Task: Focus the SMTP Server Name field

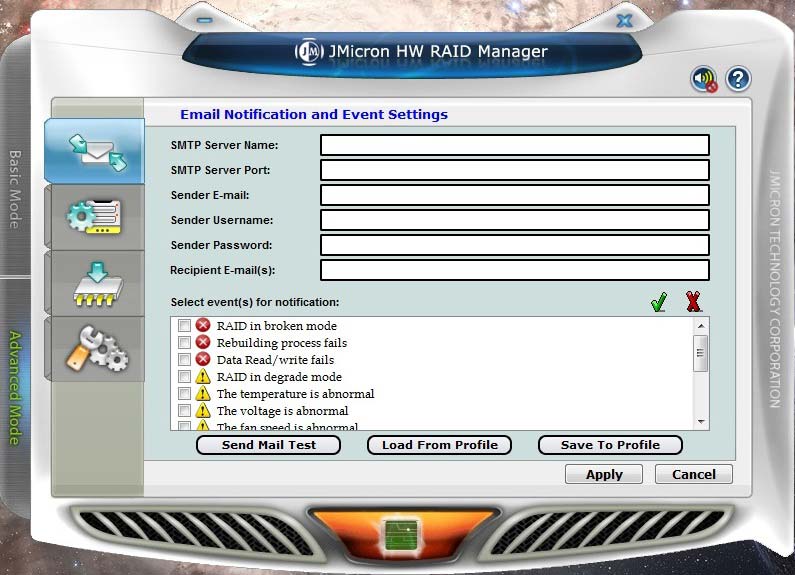Action: pos(514,146)
